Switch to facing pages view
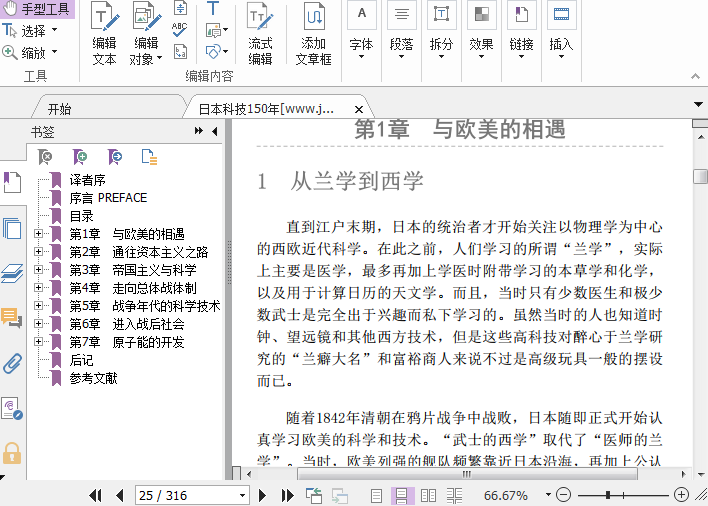This screenshot has width=708, height=506. 428,496
